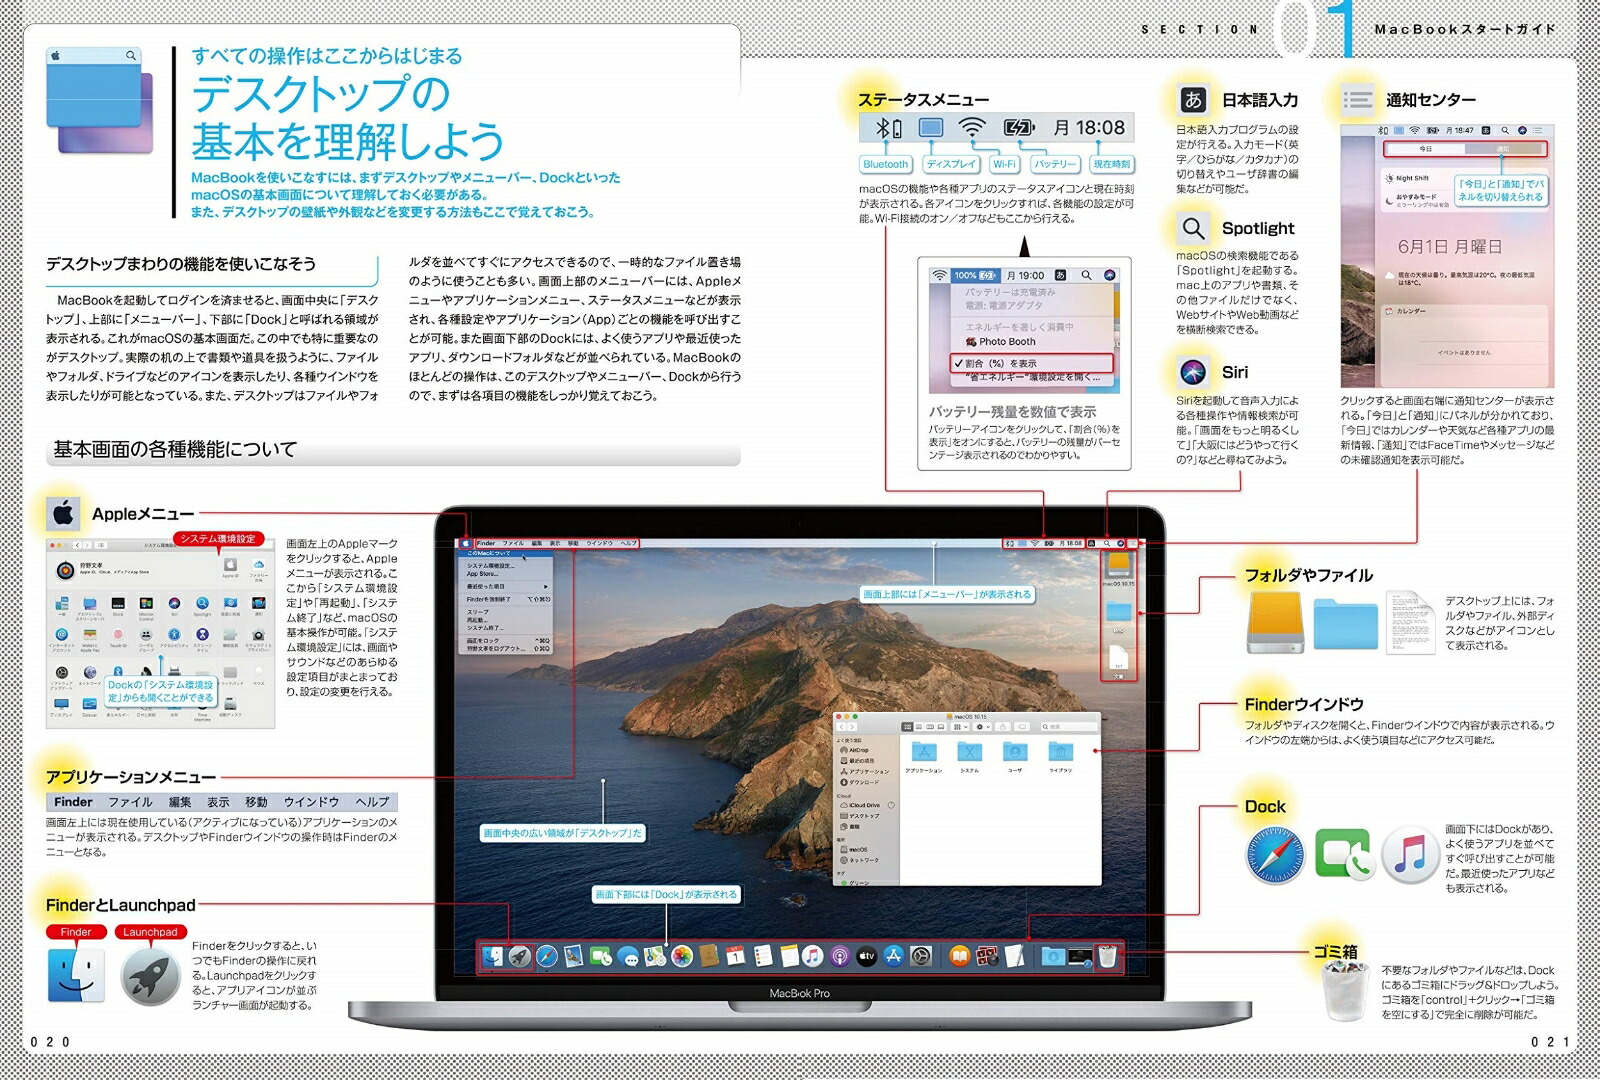Screen dimensions: 1600x1080
Task: Open FaceTime from the Dock
Action: tap(600, 957)
